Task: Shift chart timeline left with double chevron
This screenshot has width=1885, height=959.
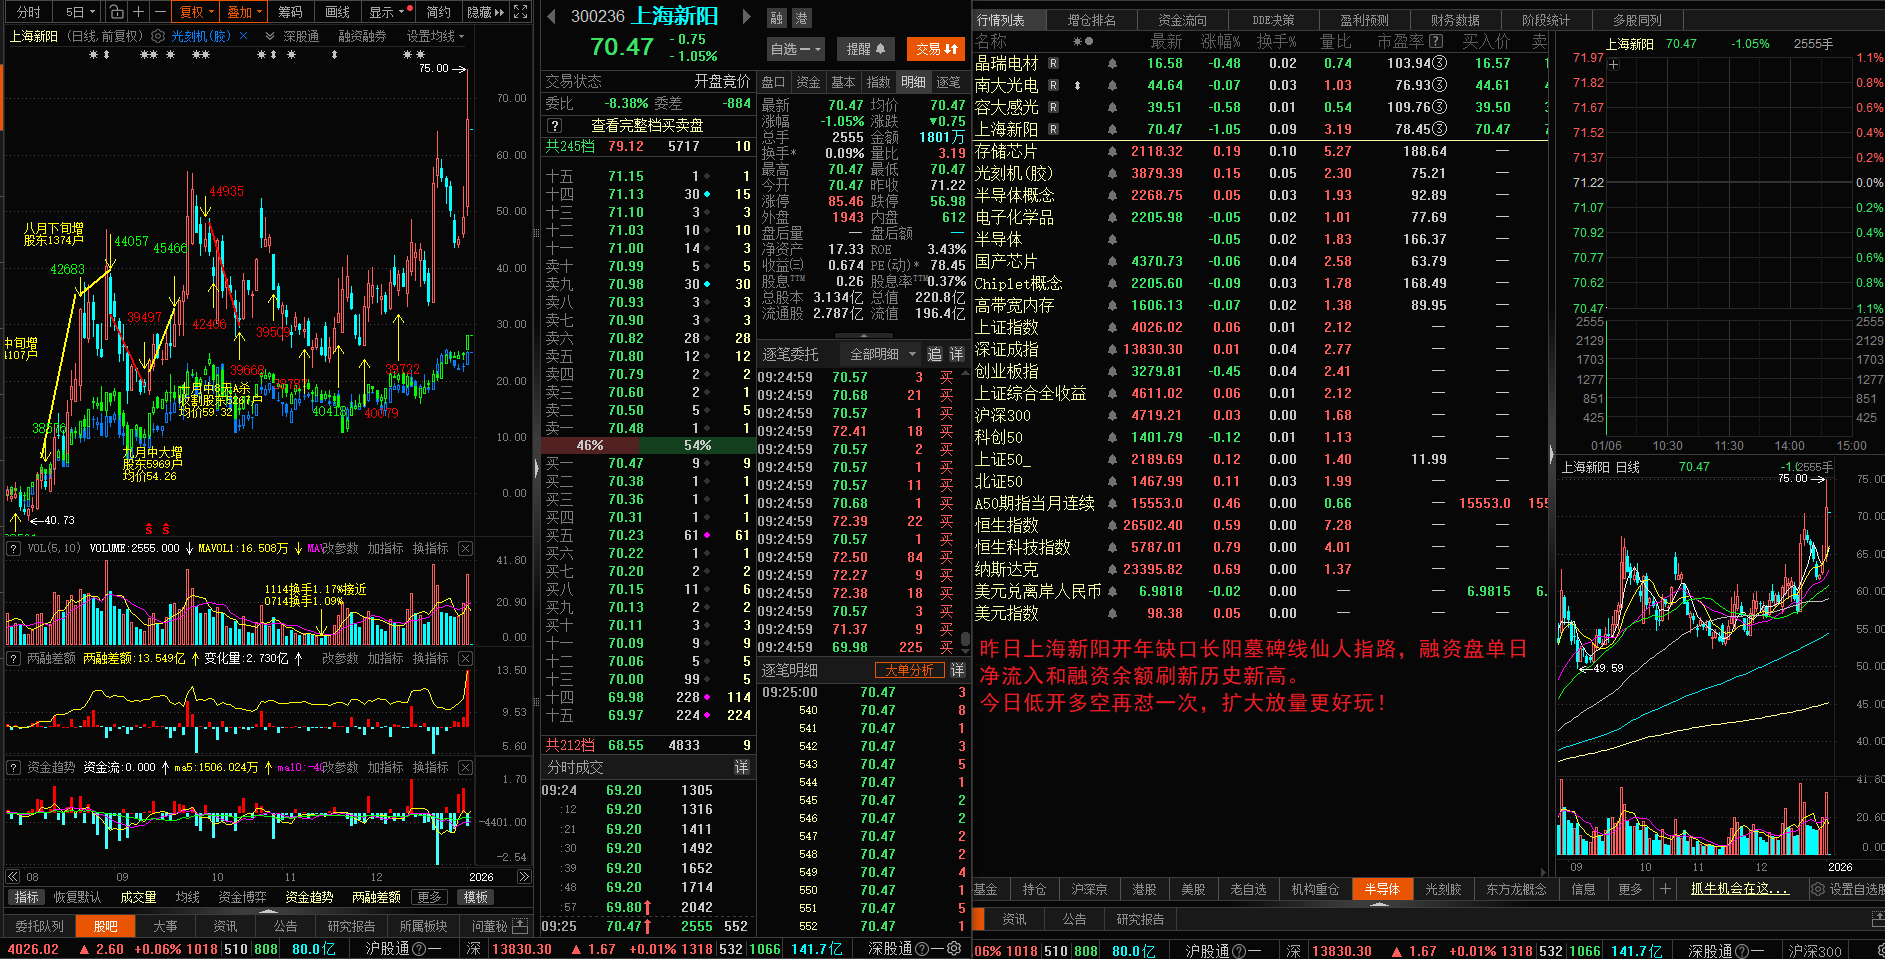Action: pos(13,877)
